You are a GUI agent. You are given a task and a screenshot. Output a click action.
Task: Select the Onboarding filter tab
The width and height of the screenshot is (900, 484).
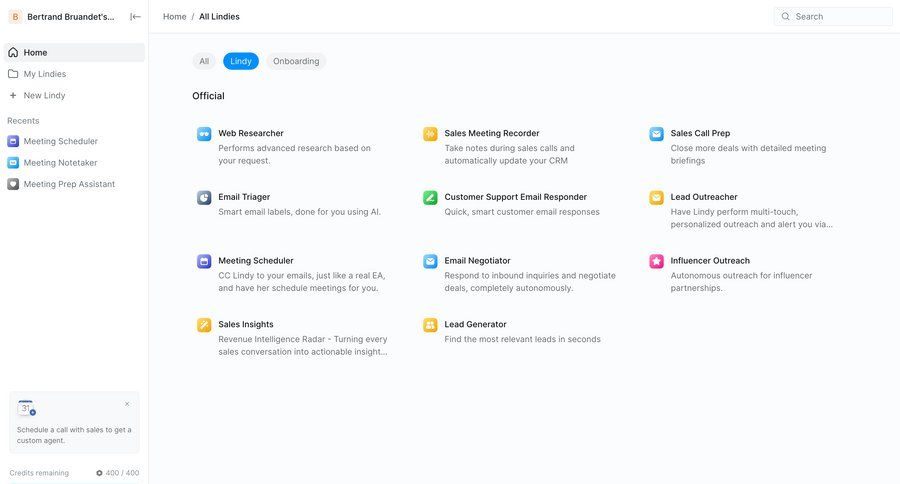coord(296,61)
